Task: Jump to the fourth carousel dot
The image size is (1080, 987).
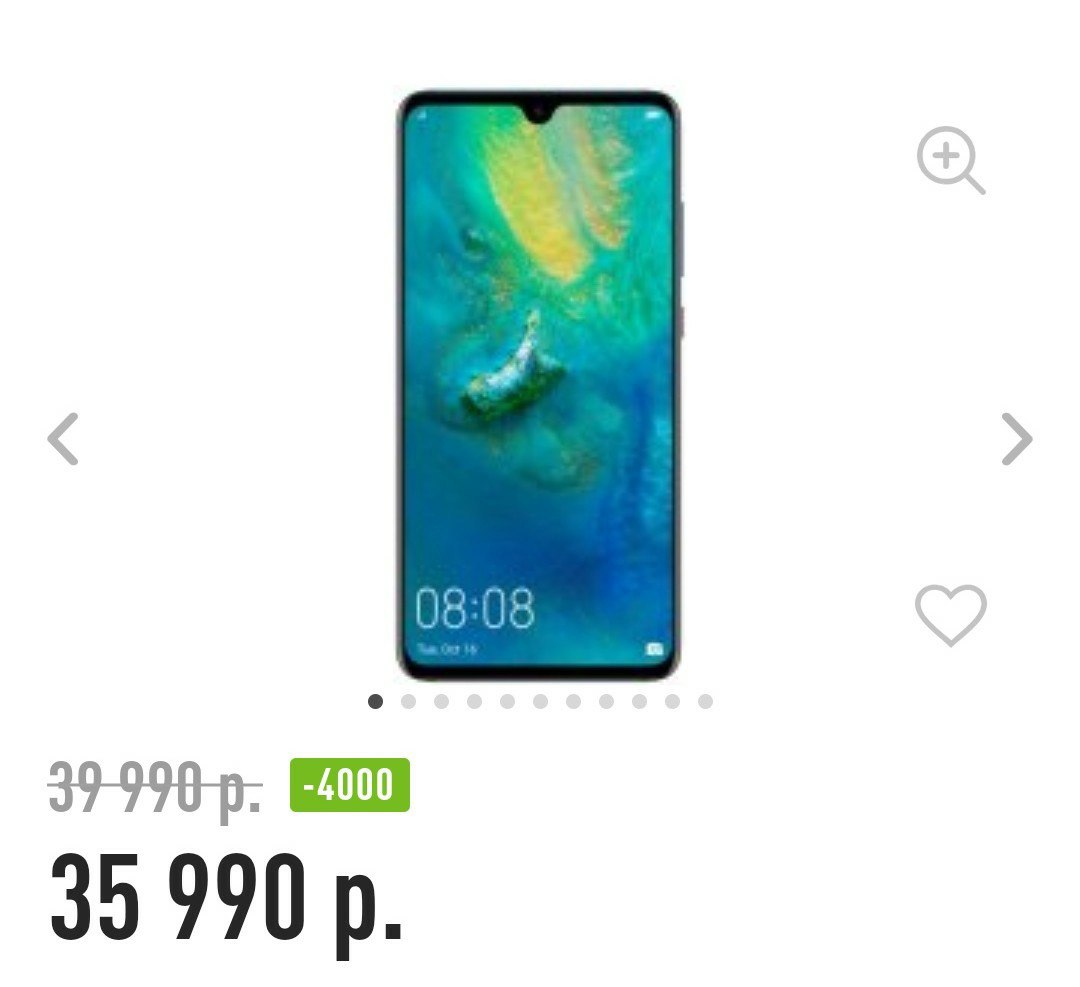Action: pos(475,701)
